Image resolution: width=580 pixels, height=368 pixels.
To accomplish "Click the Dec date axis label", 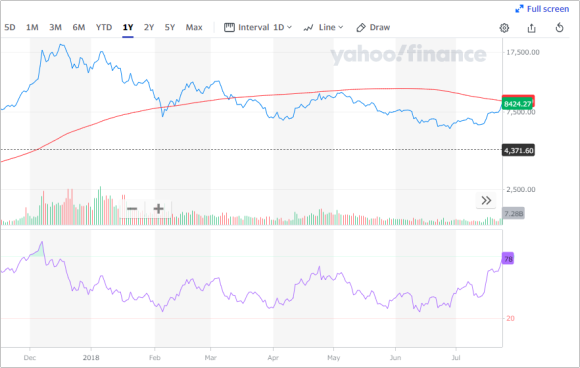I will coord(30,358).
